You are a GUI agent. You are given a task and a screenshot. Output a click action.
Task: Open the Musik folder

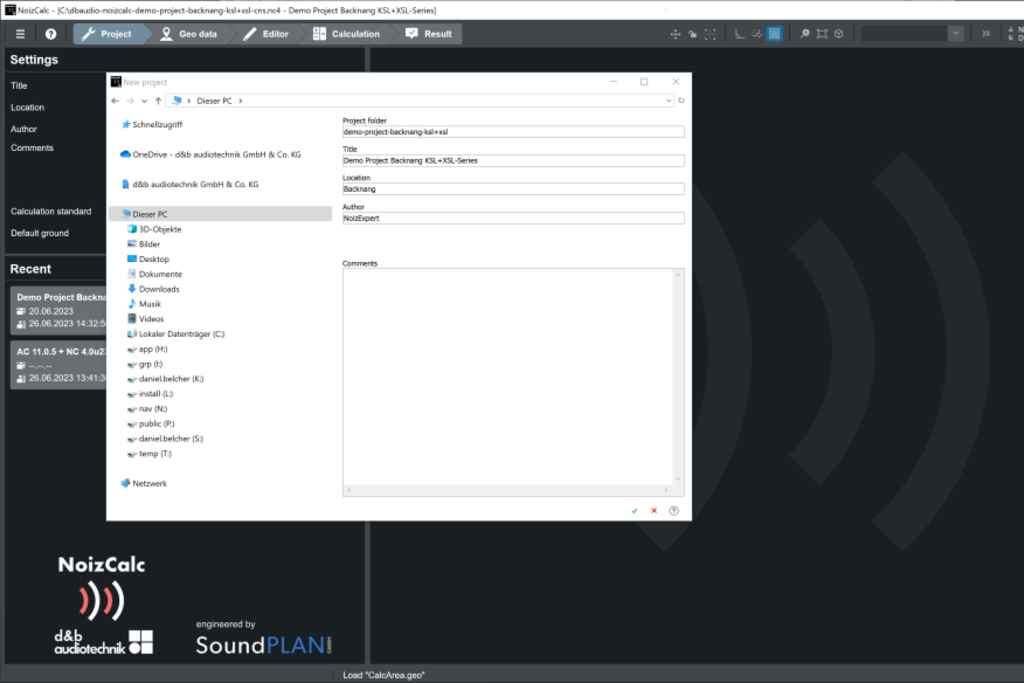click(144, 304)
